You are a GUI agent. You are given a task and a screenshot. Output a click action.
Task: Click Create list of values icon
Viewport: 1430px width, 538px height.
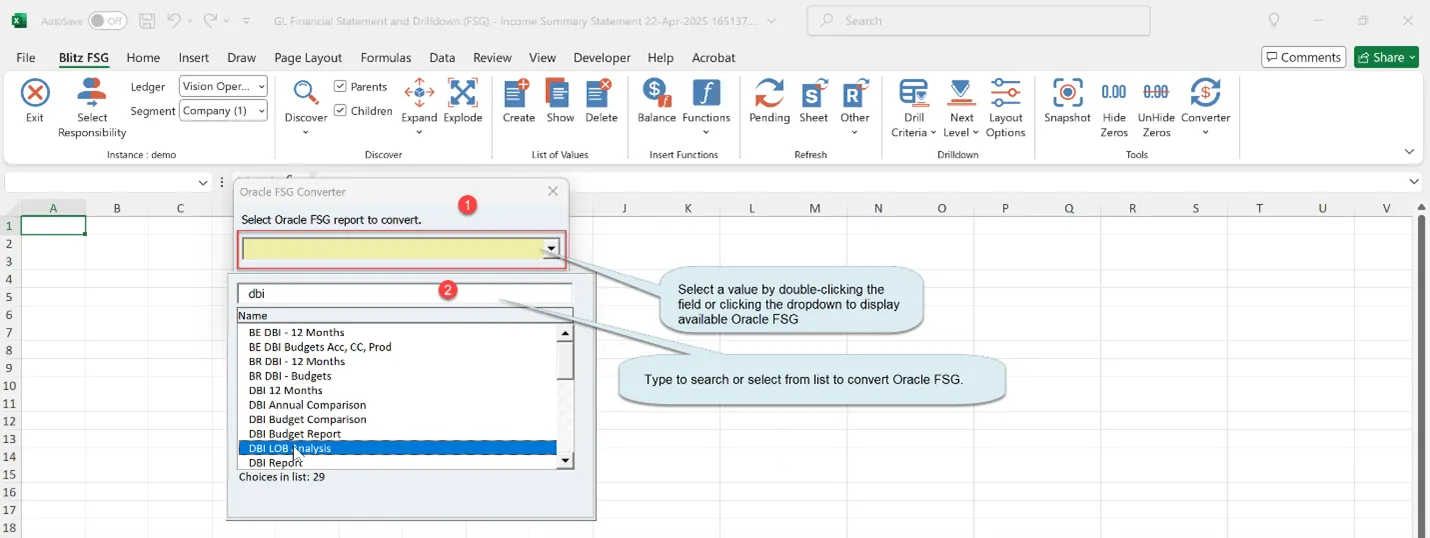pos(518,94)
